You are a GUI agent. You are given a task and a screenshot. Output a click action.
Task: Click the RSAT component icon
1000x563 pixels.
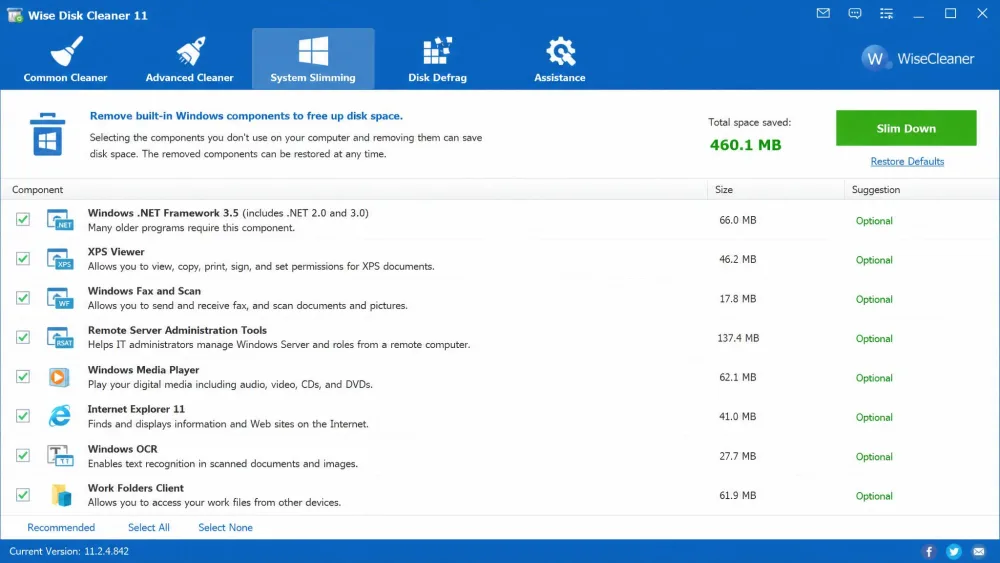[60, 337]
